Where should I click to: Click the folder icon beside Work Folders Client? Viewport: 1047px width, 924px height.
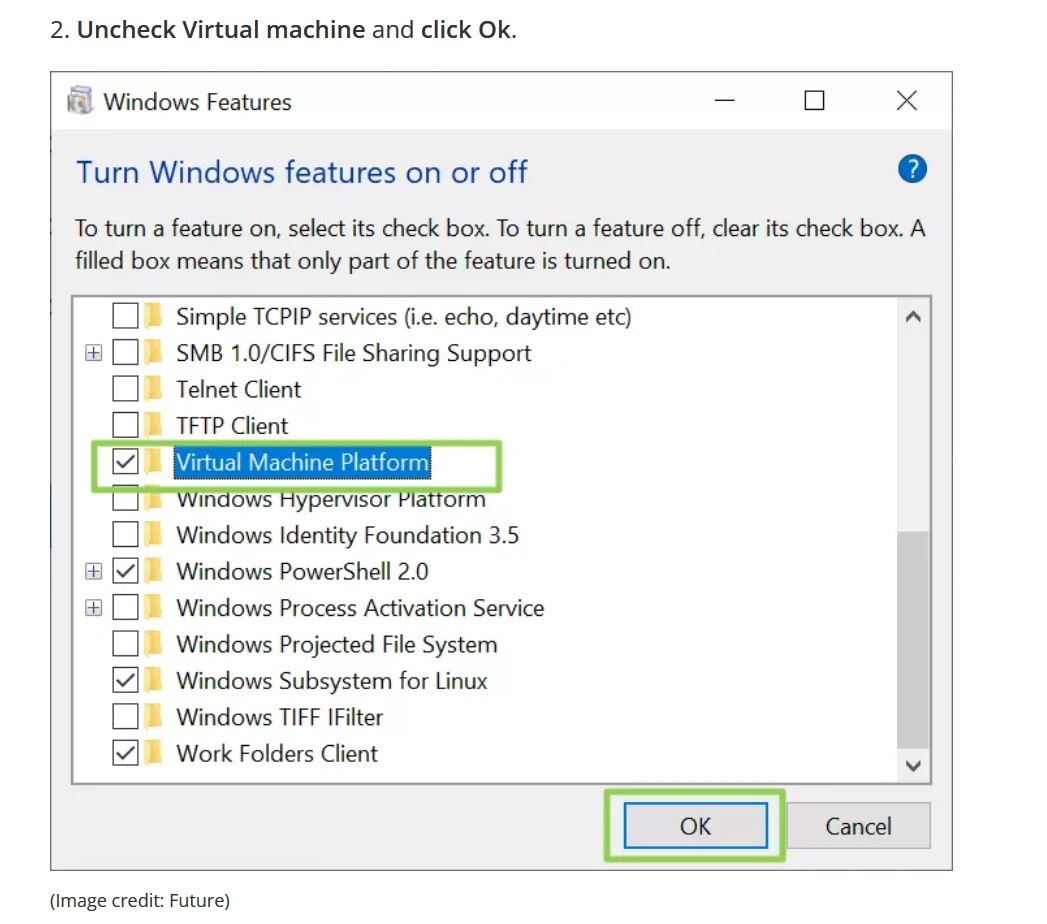pyautogui.click(x=154, y=753)
